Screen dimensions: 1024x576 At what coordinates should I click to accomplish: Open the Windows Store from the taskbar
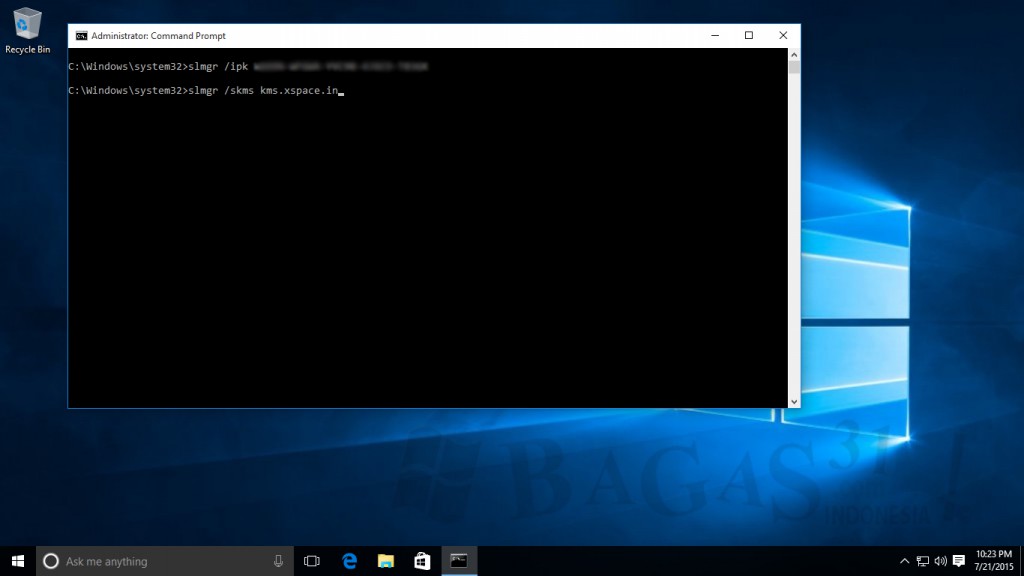tap(423, 561)
